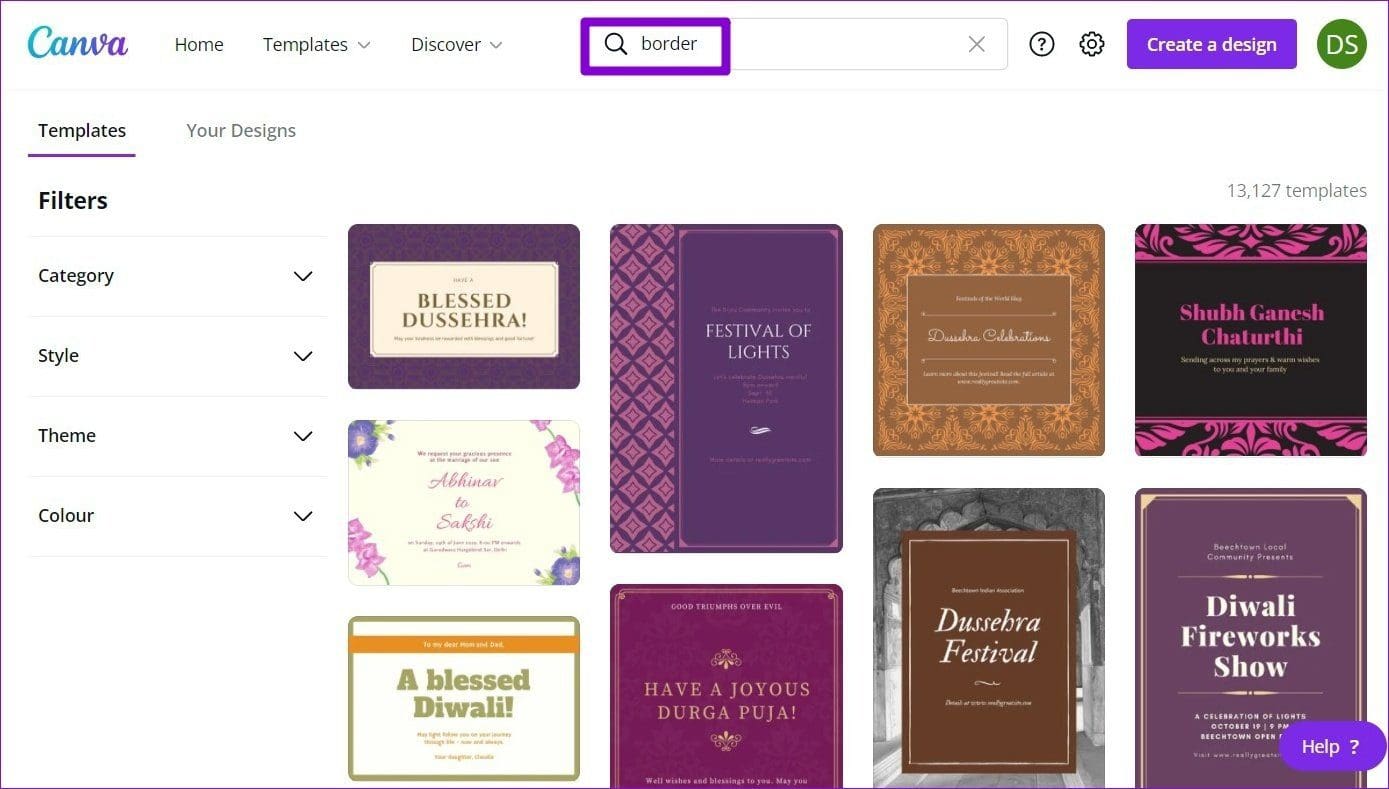
Task: Switch to the Your Designs tab
Action: (x=241, y=130)
